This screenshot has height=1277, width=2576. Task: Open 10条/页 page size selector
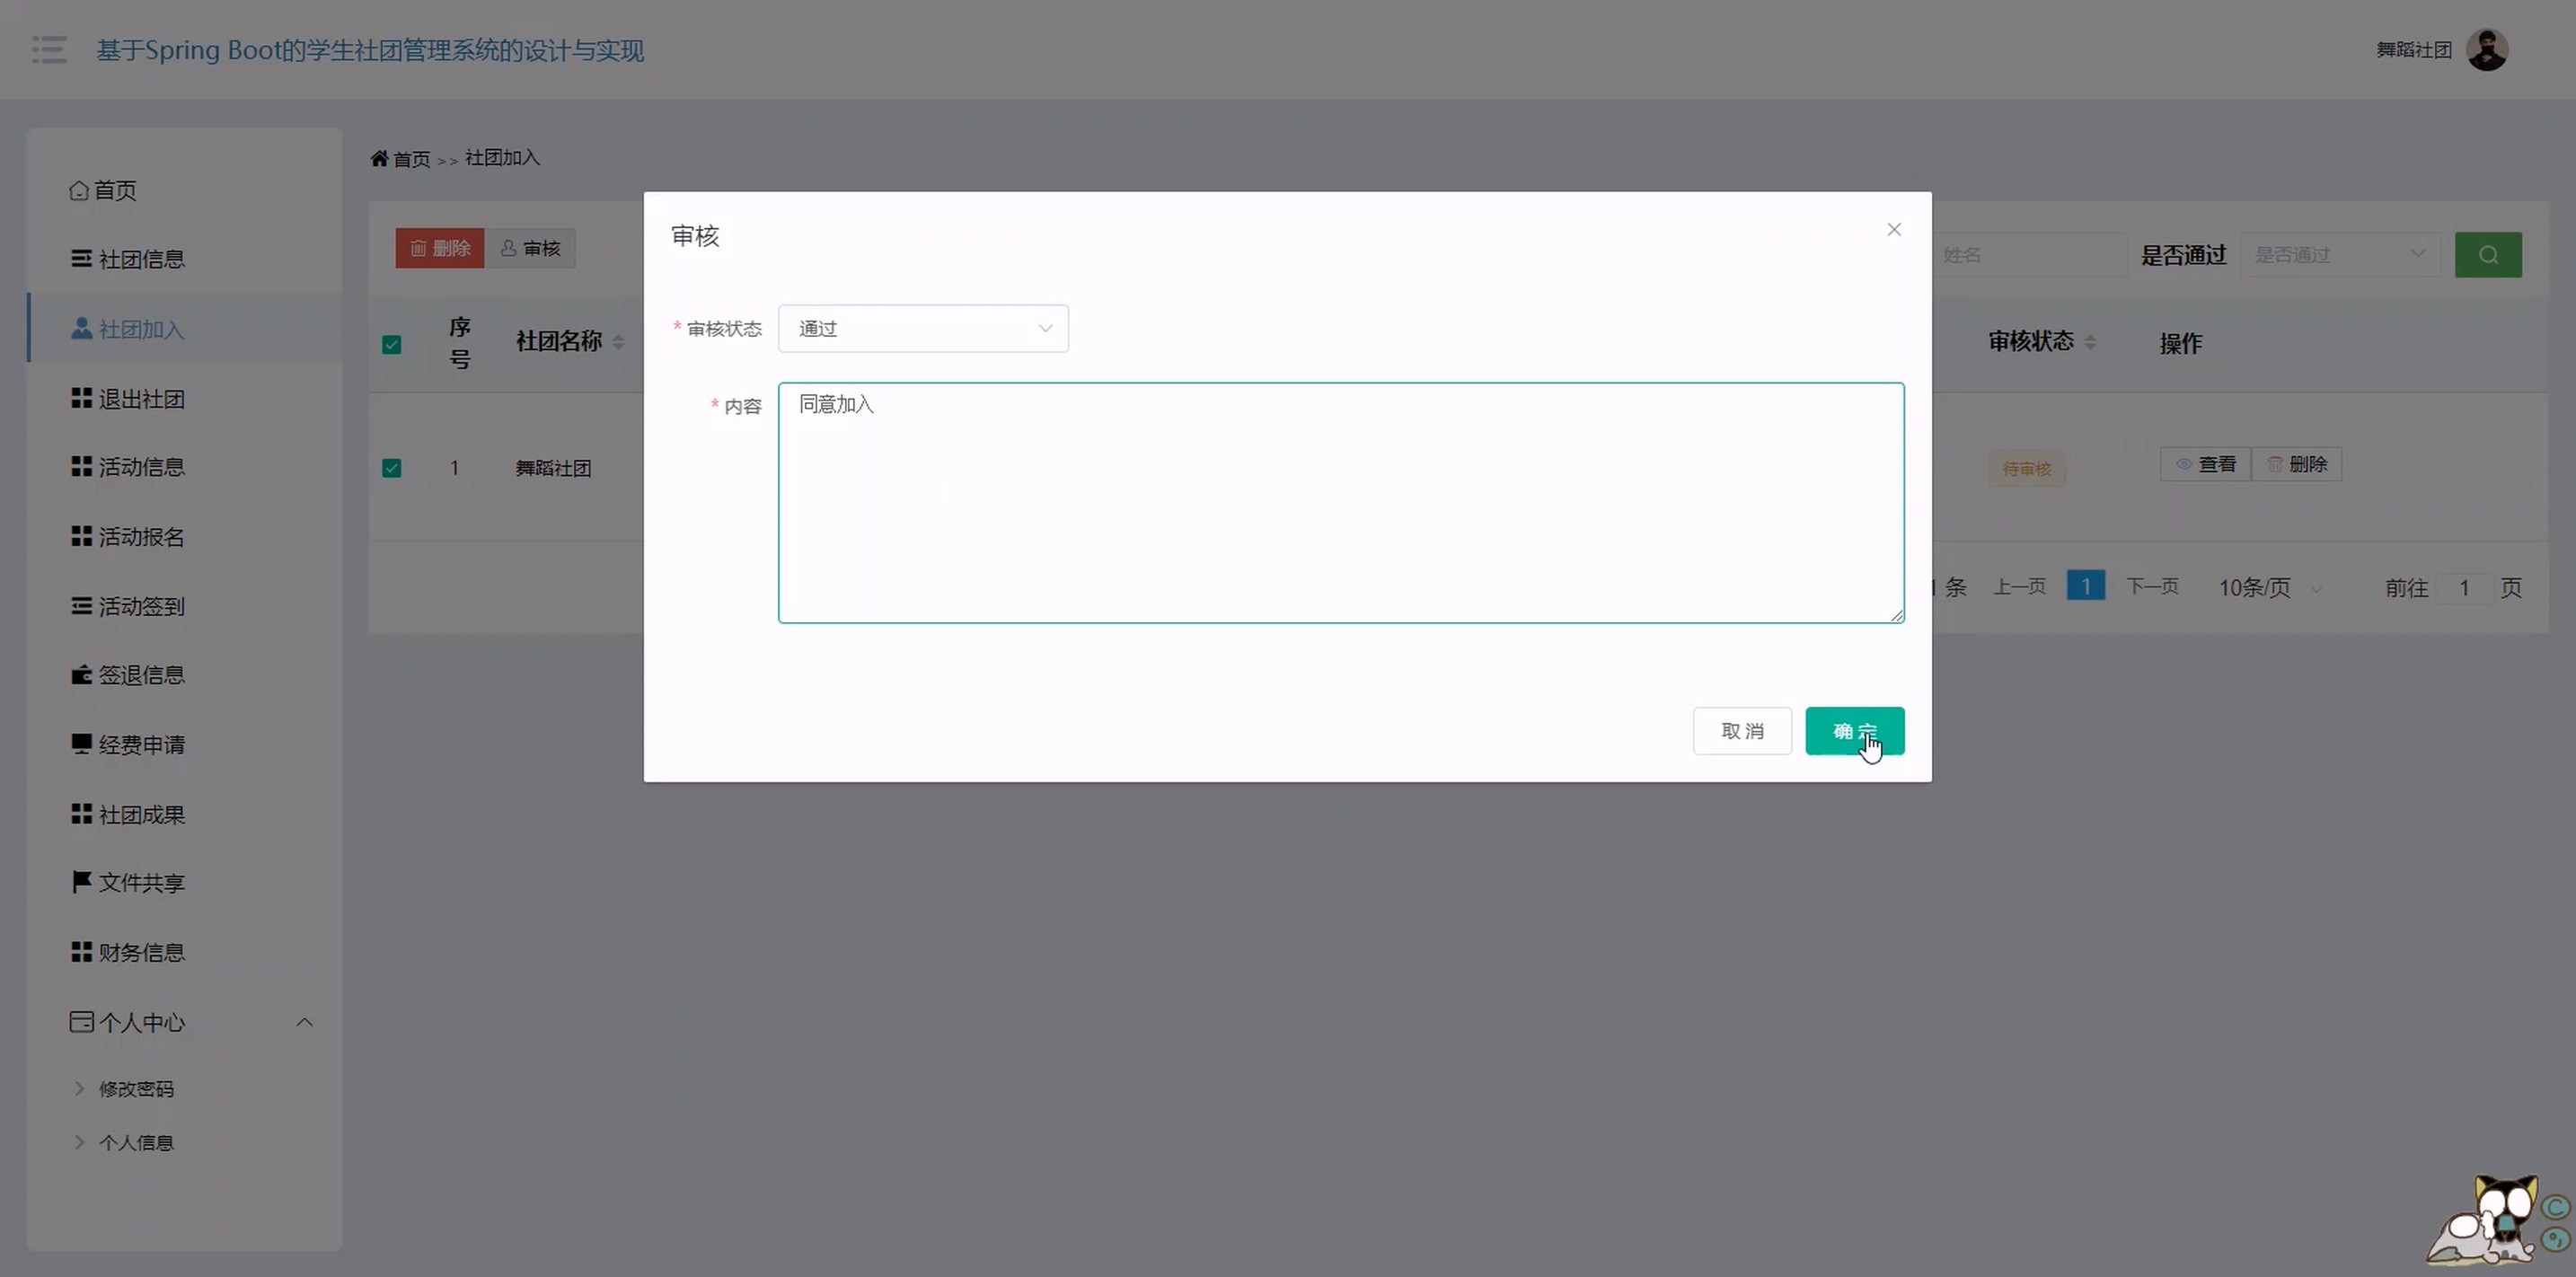pyautogui.click(x=2267, y=588)
